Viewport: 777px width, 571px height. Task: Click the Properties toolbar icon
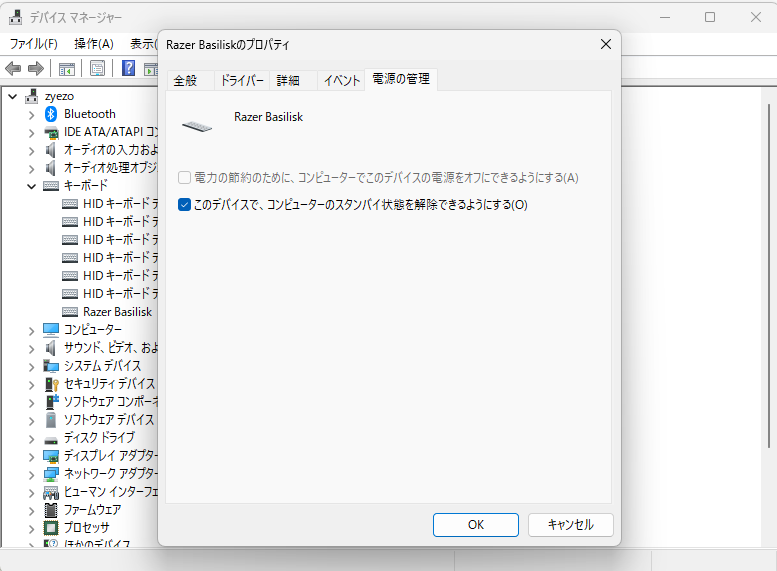pyautogui.click(x=98, y=68)
